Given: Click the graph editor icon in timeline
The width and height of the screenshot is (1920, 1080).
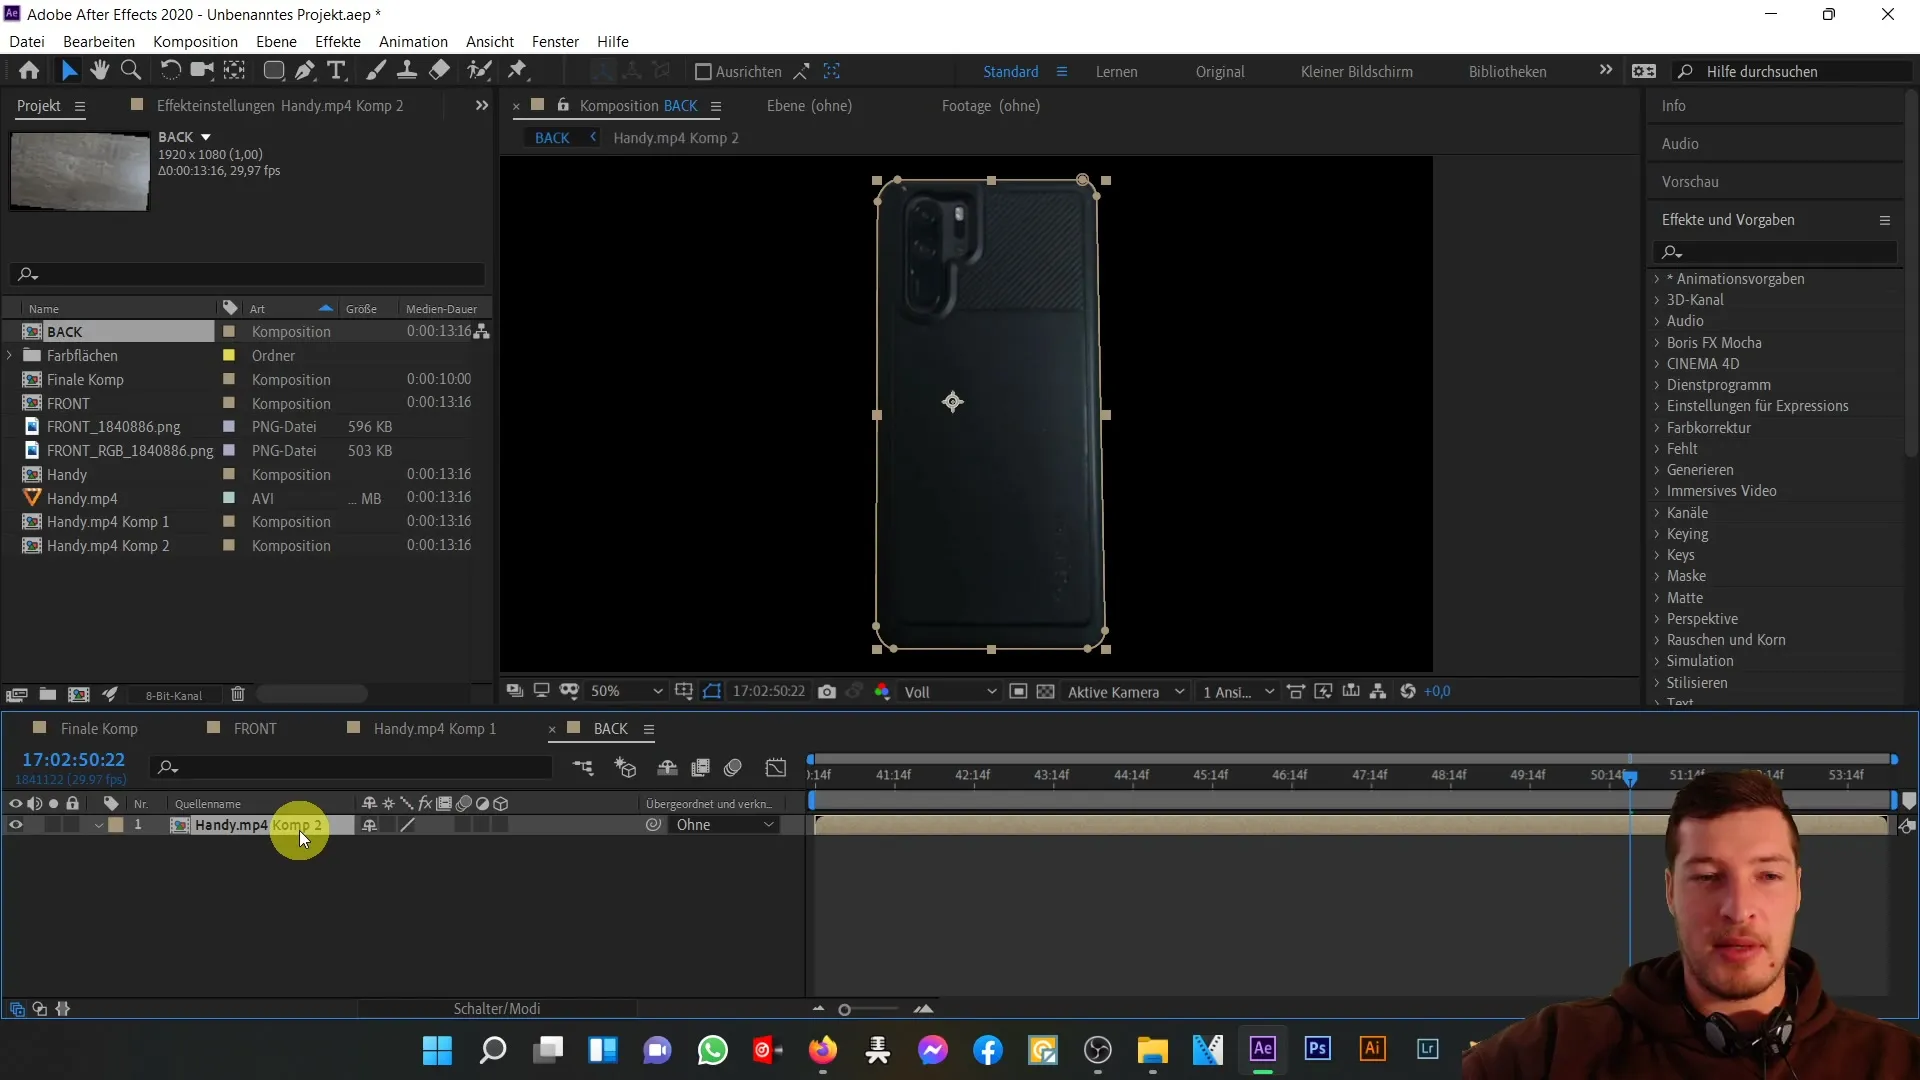Looking at the screenshot, I should tap(776, 768).
